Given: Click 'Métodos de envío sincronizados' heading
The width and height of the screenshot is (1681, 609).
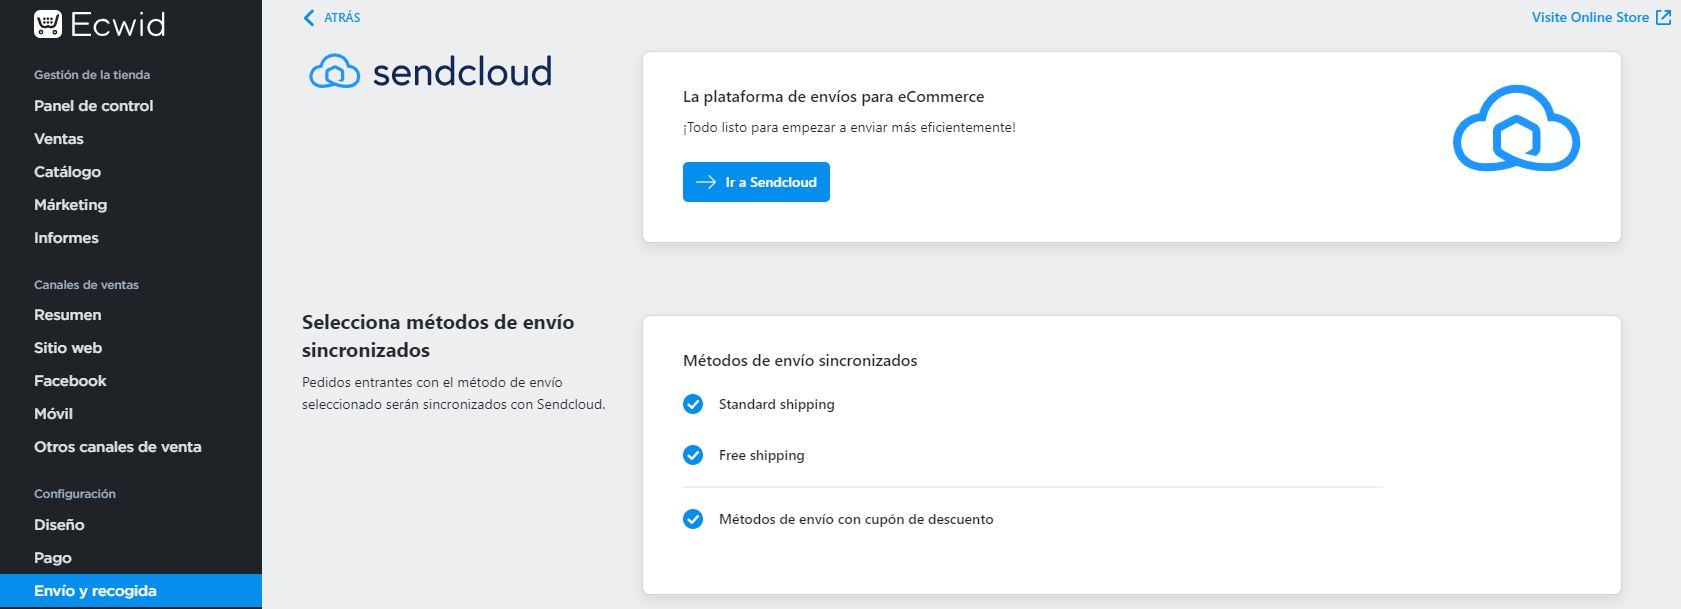Looking at the screenshot, I should click(800, 360).
